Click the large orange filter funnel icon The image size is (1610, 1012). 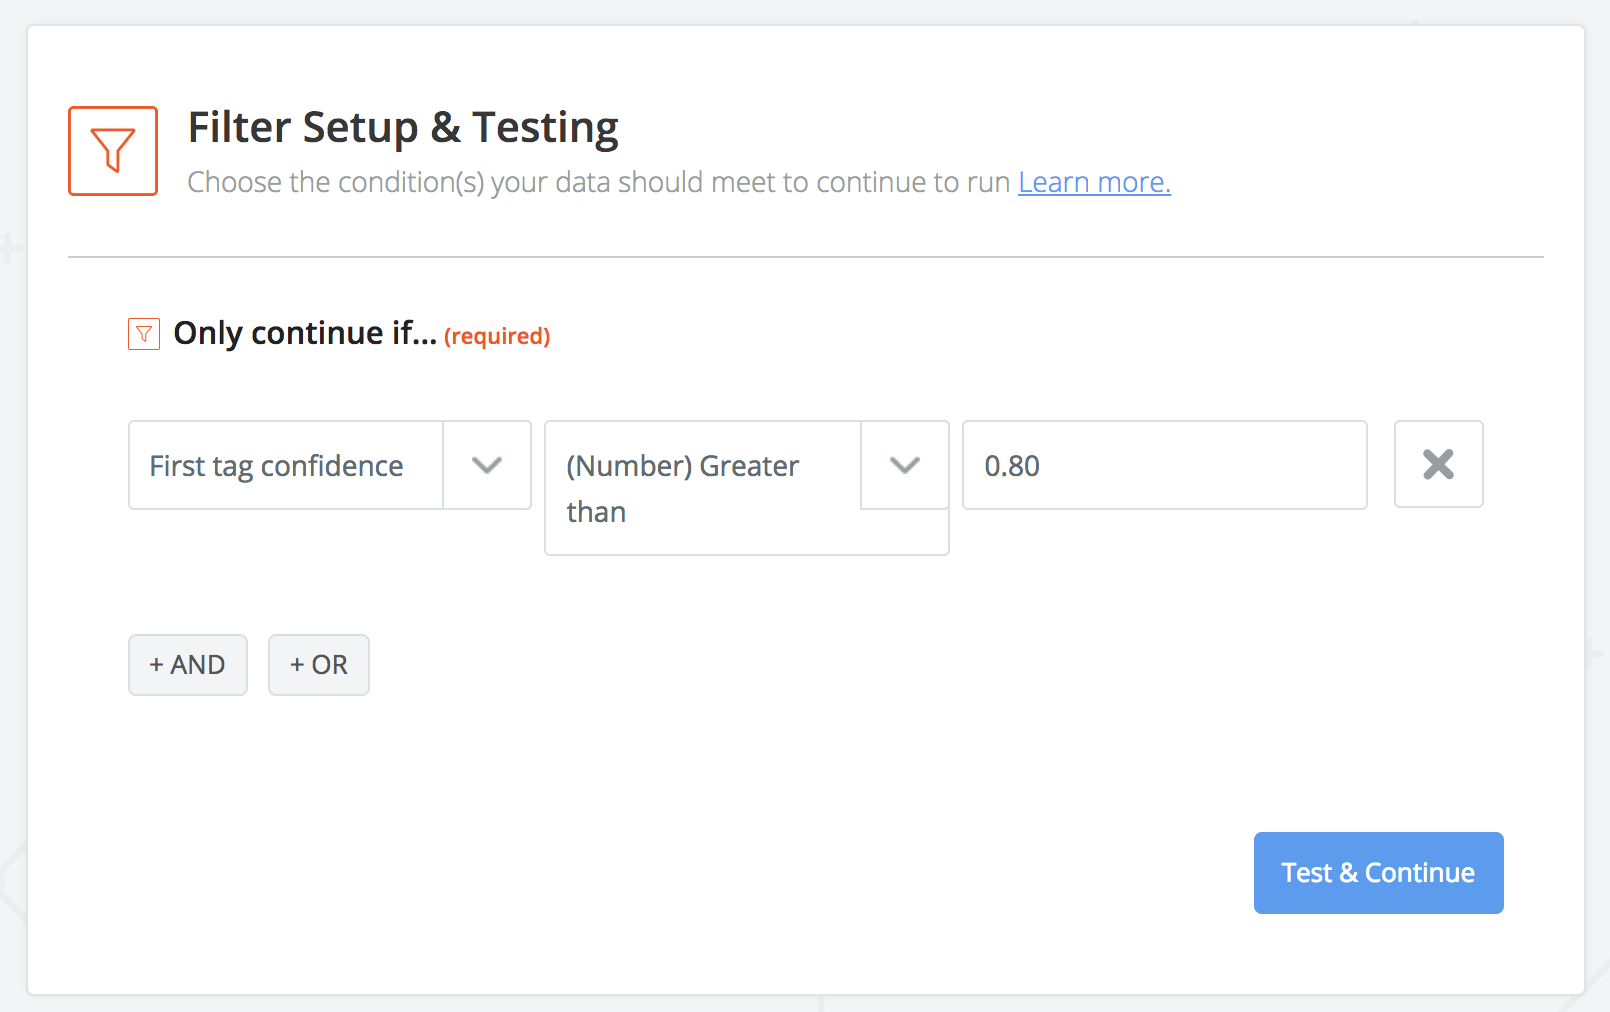pos(113,151)
